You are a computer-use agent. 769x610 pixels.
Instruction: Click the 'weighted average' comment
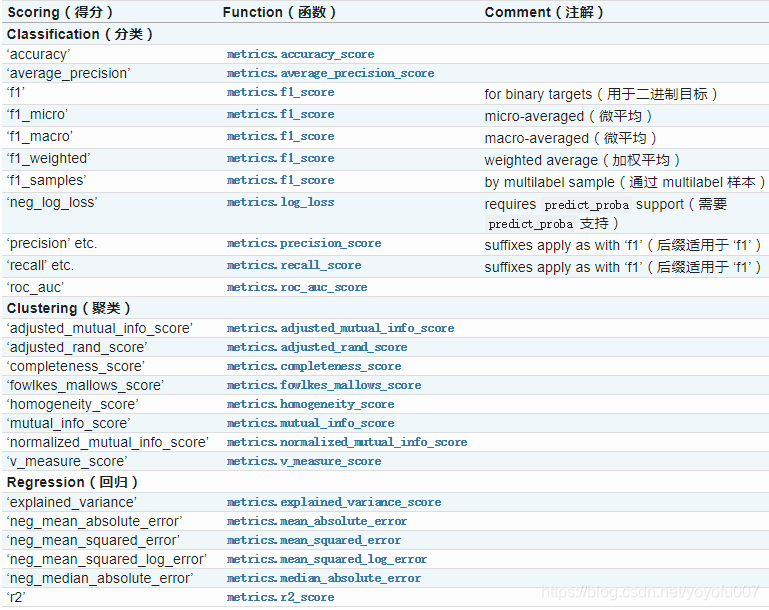(x=582, y=160)
